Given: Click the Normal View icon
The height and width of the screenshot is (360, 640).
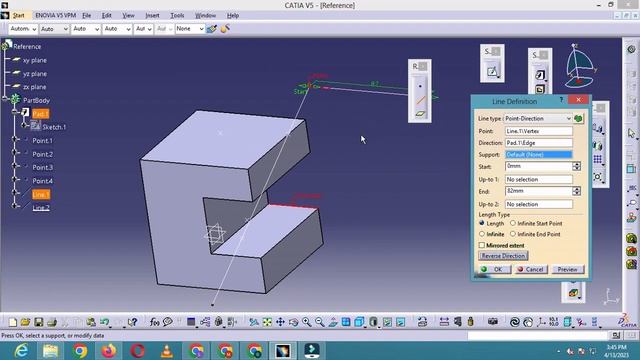Looking at the screenshot, I should tap(333, 322).
